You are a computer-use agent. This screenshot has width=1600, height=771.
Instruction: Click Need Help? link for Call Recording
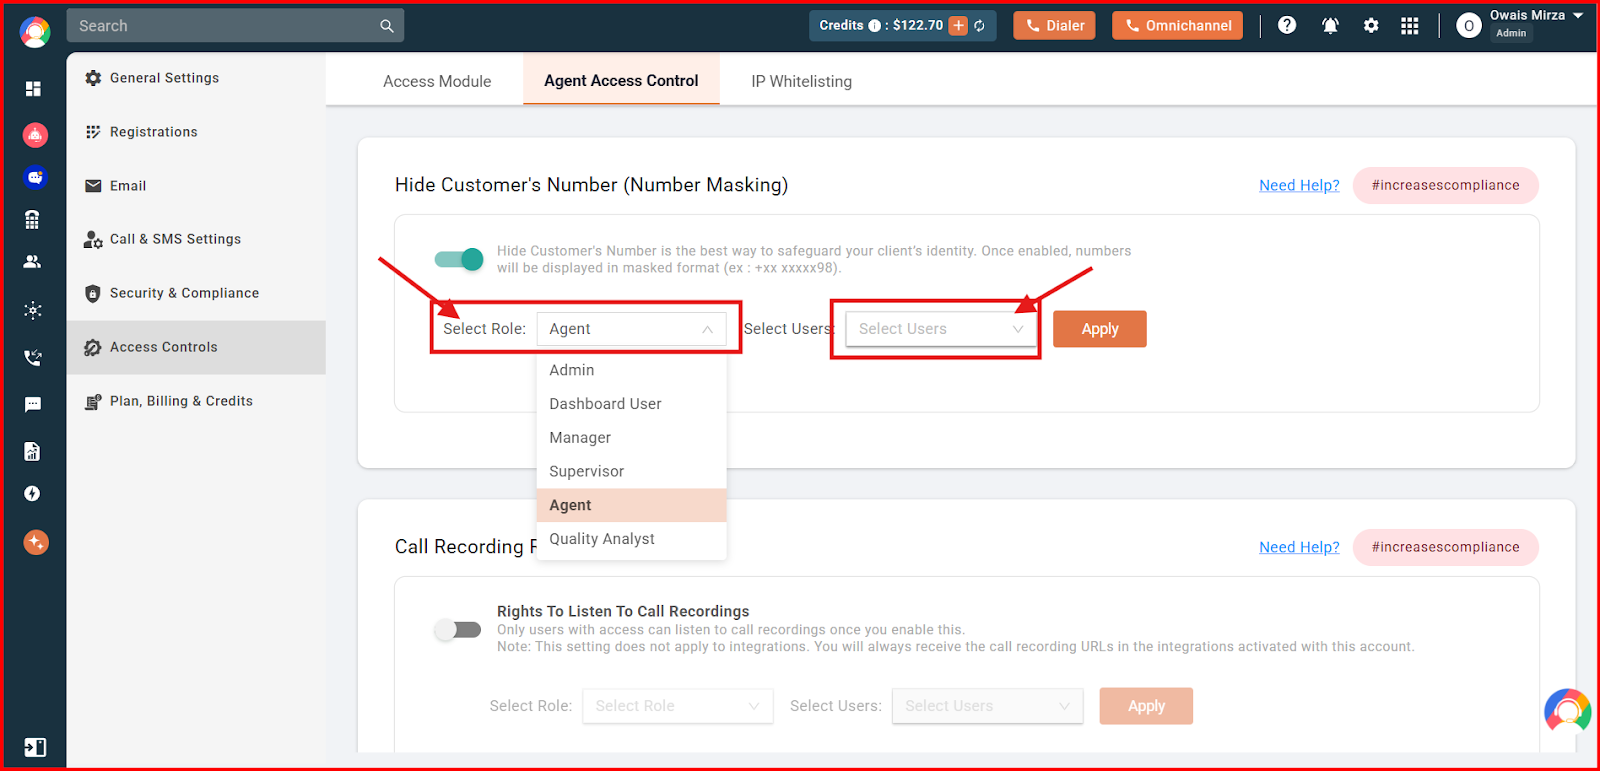[1299, 547]
